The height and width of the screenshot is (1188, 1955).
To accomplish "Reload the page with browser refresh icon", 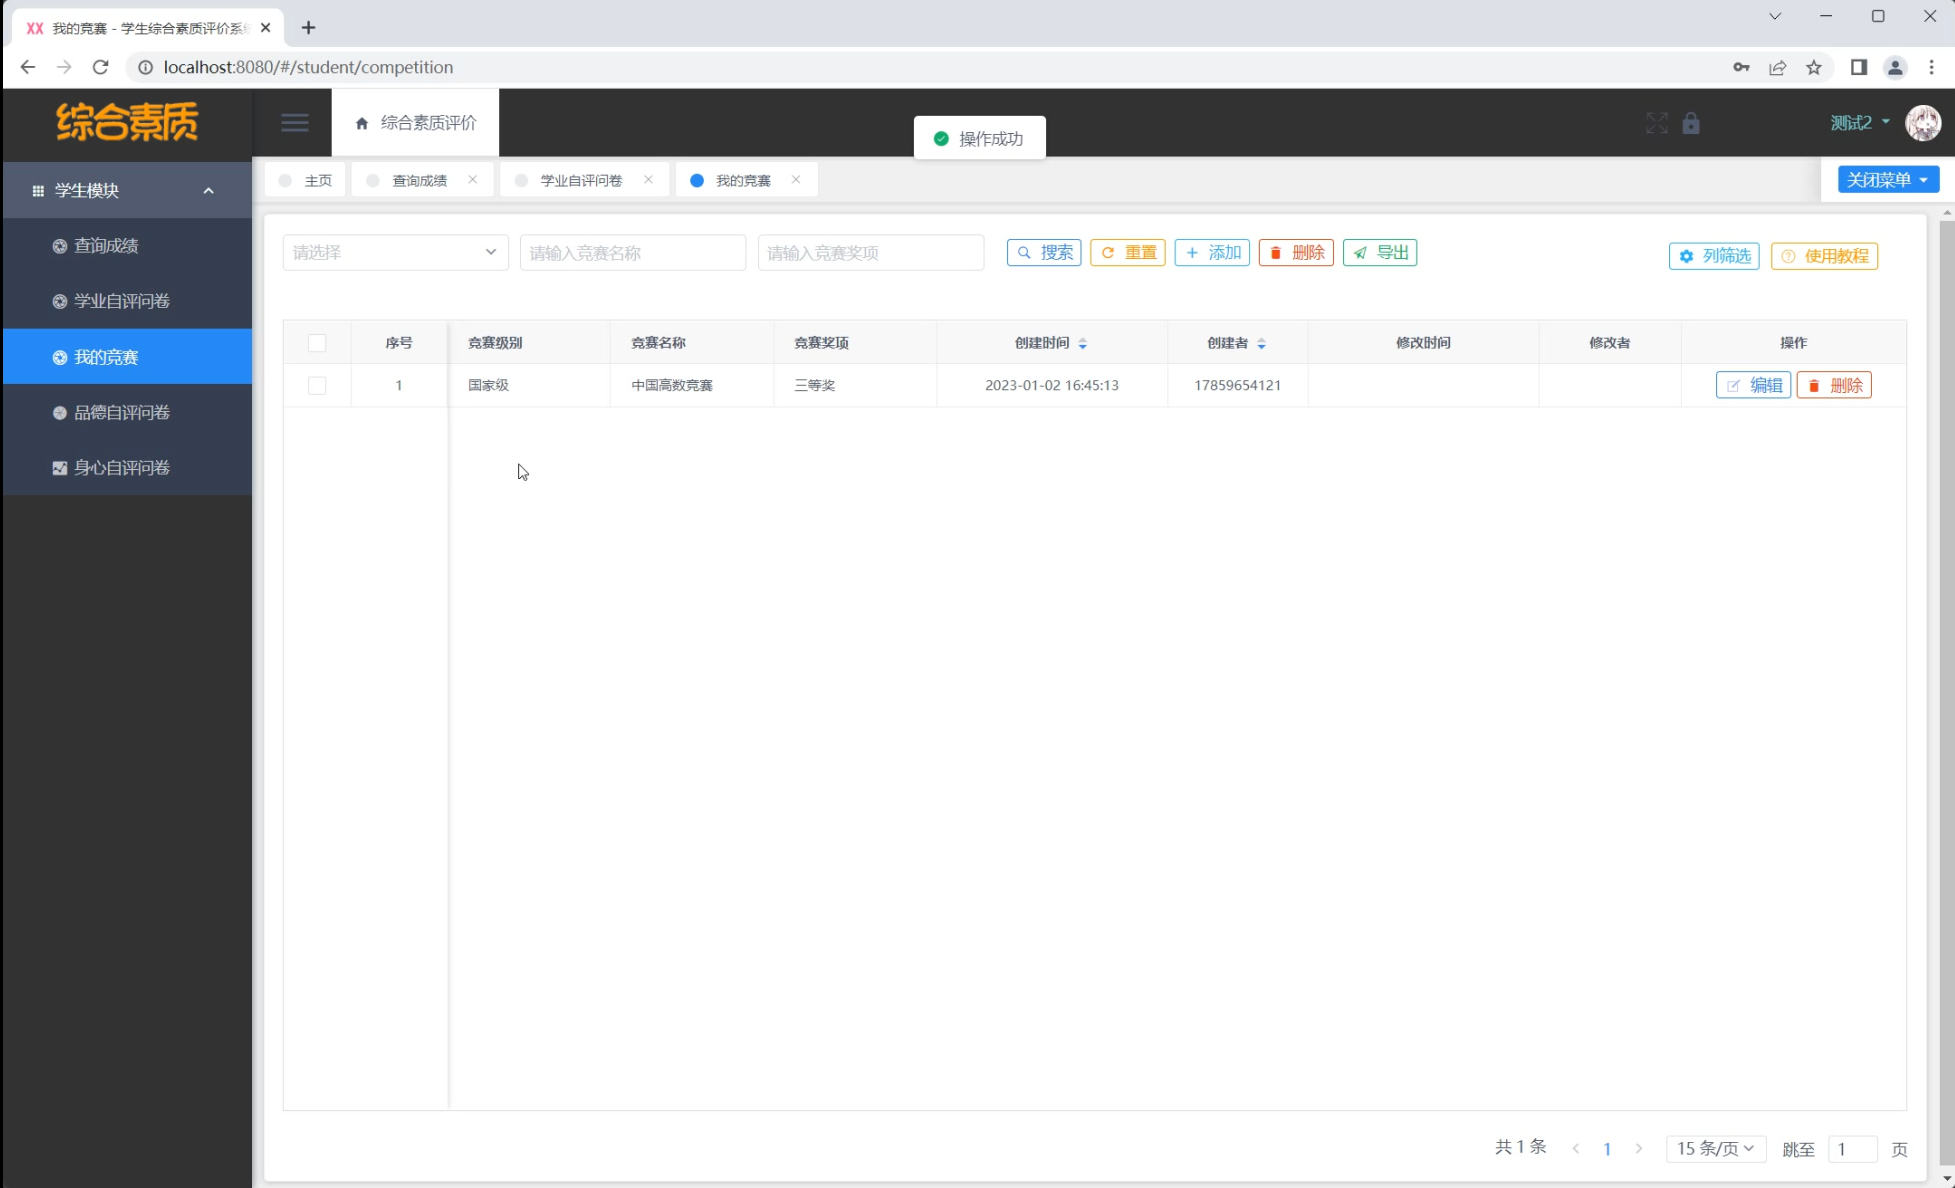I will click(x=100, y=67).
